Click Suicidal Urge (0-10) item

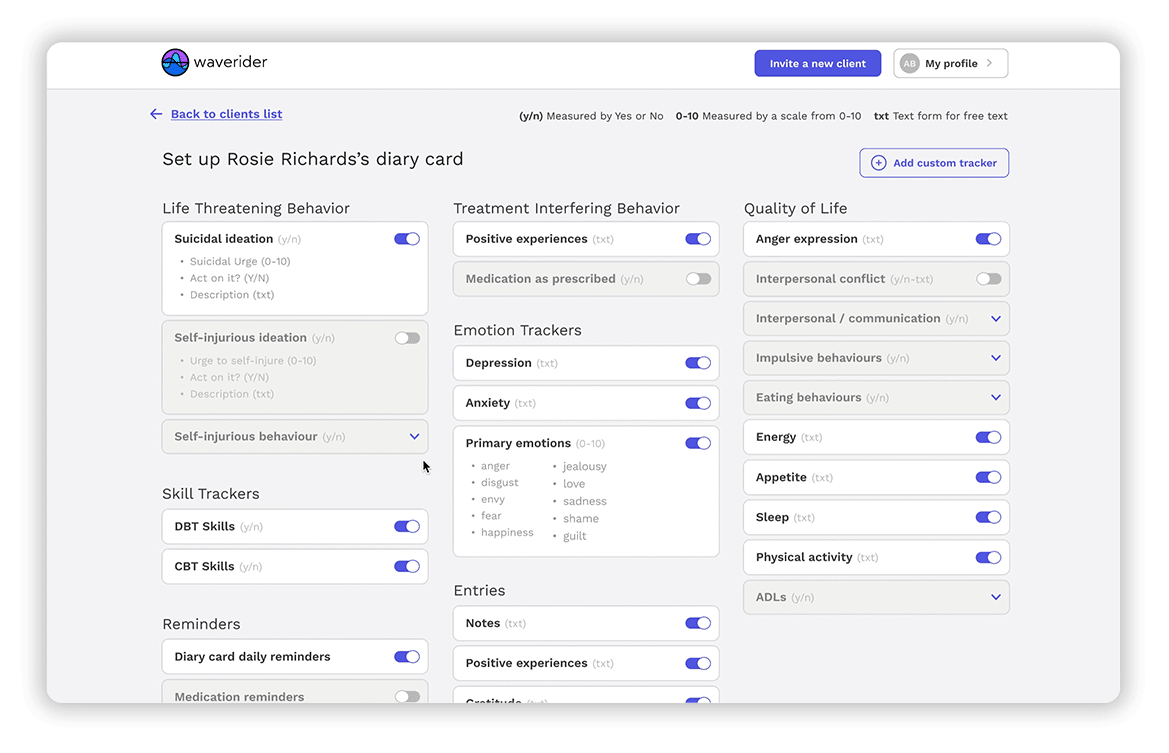(240, 261)
